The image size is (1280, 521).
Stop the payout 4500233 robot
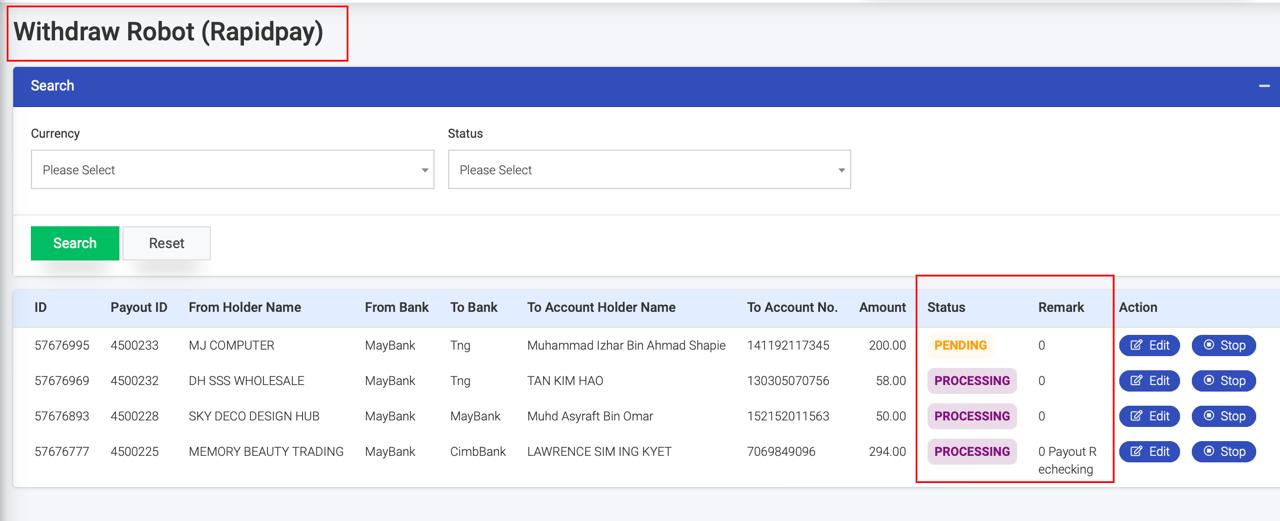click(1223, 345)
